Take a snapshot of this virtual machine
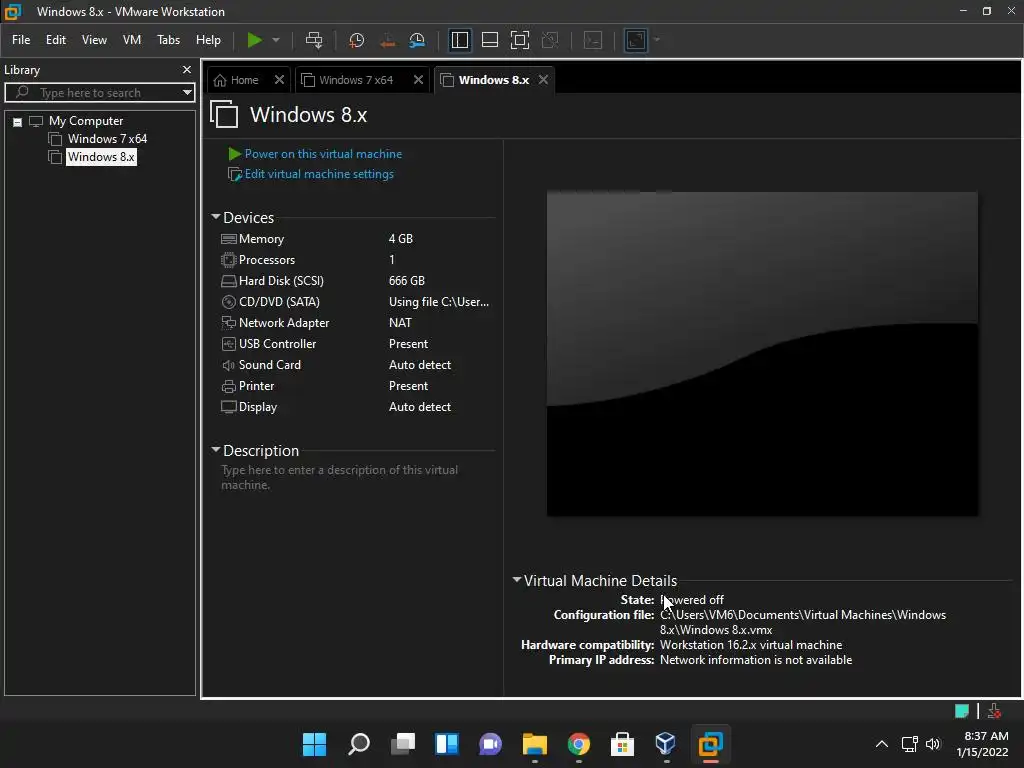 tap(357, 40)
